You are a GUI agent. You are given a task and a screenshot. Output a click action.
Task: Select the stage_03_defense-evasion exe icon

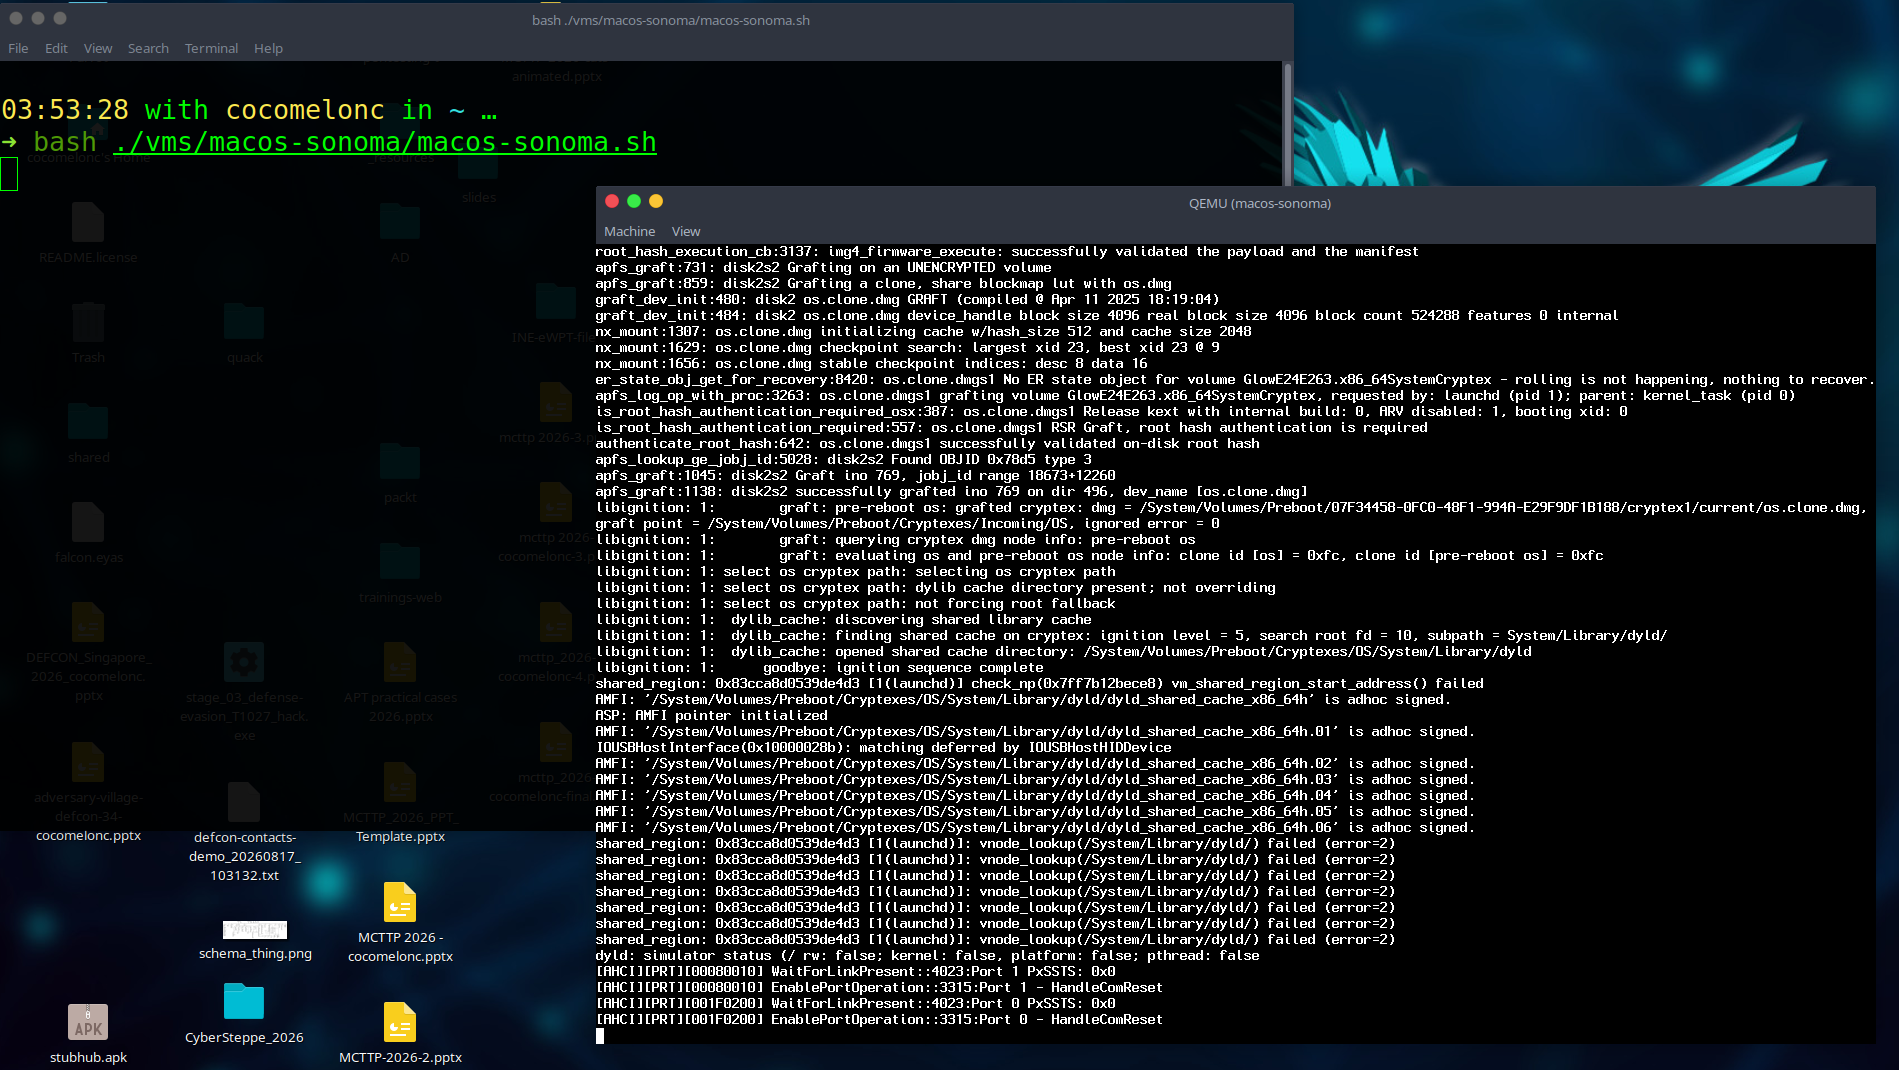[x=244, y=662]
